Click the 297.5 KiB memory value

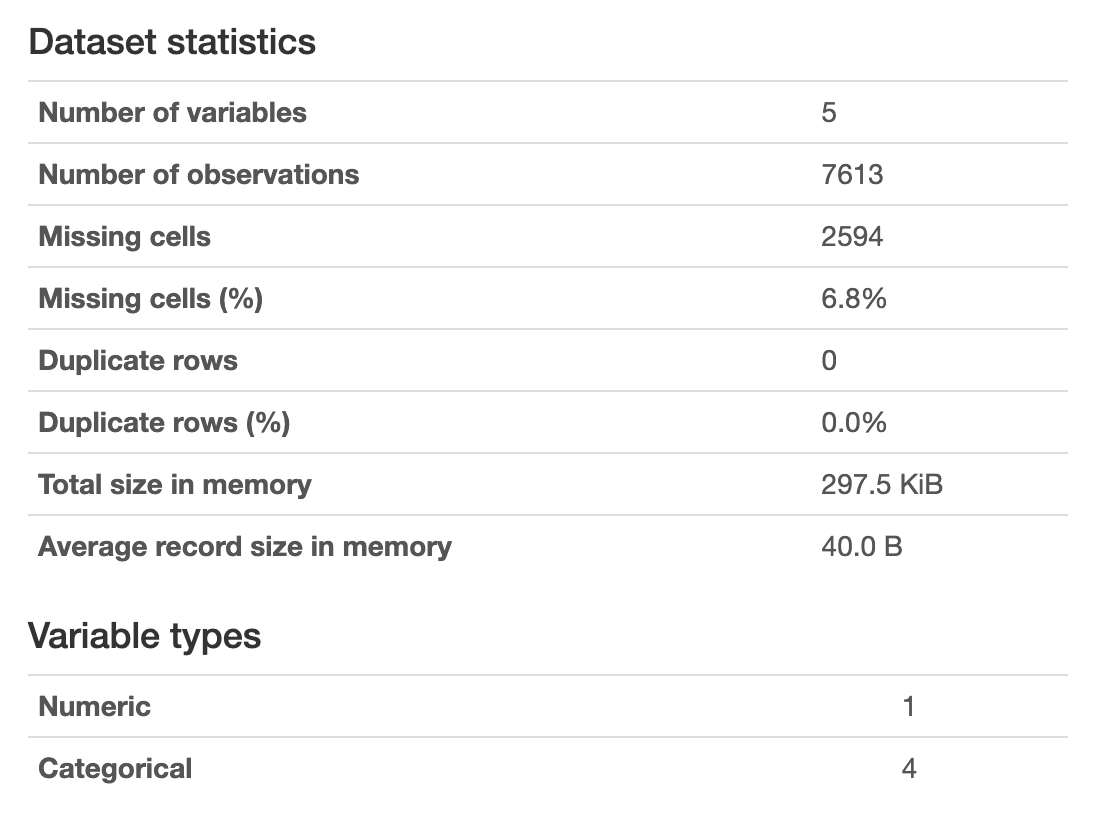click(x=881, y=485)
